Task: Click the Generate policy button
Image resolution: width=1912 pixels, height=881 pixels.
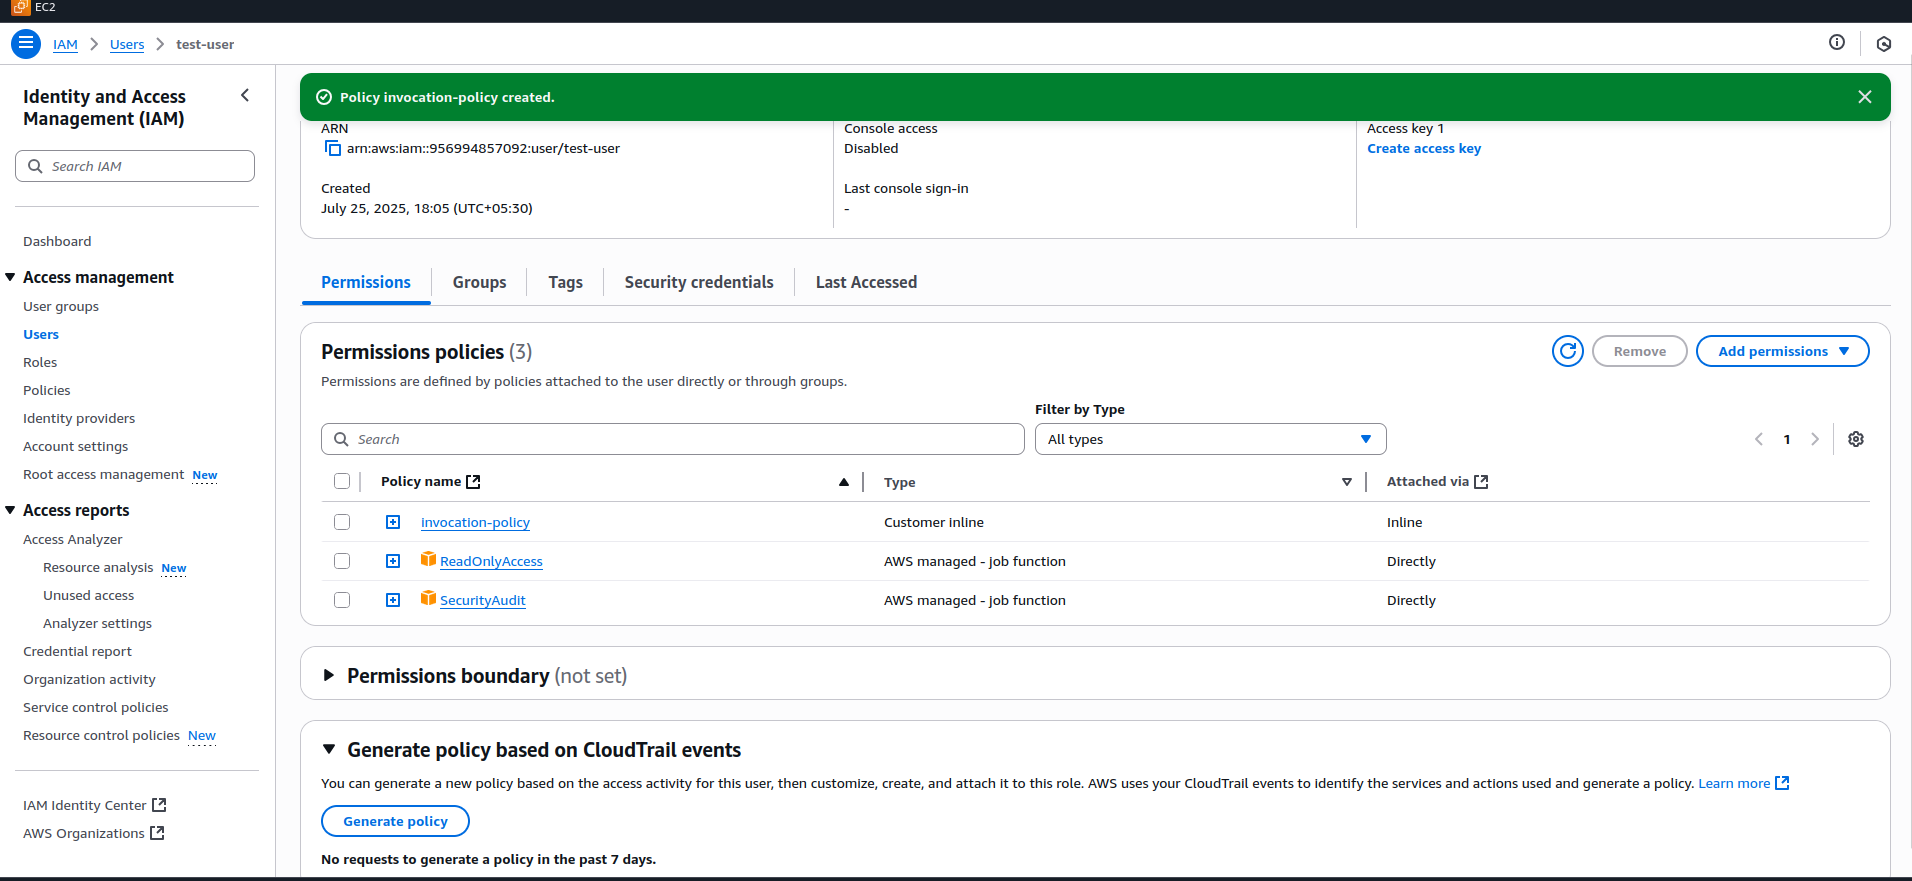Action: tap(395, 821)
